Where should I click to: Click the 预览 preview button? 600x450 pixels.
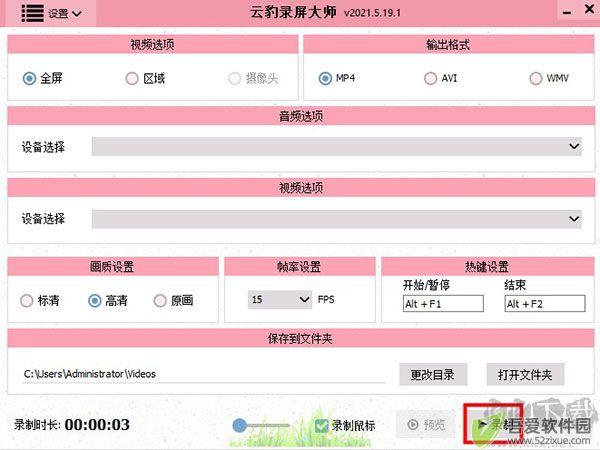point(426,424)
